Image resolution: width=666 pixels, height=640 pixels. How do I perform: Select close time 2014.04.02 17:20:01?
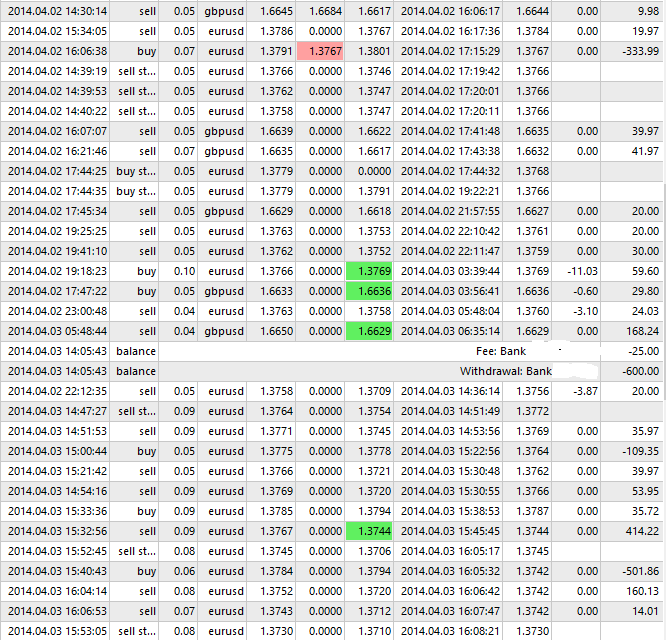(x=450, y=91)
